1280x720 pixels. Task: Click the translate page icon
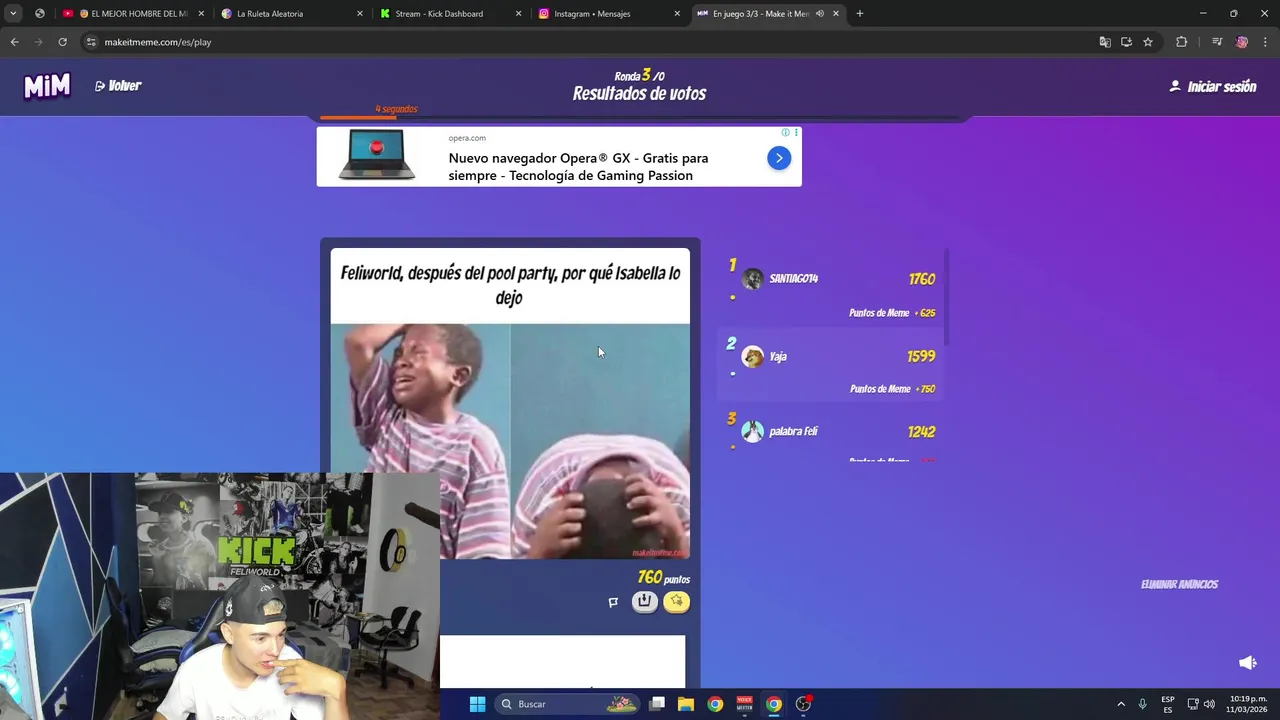1105,42
